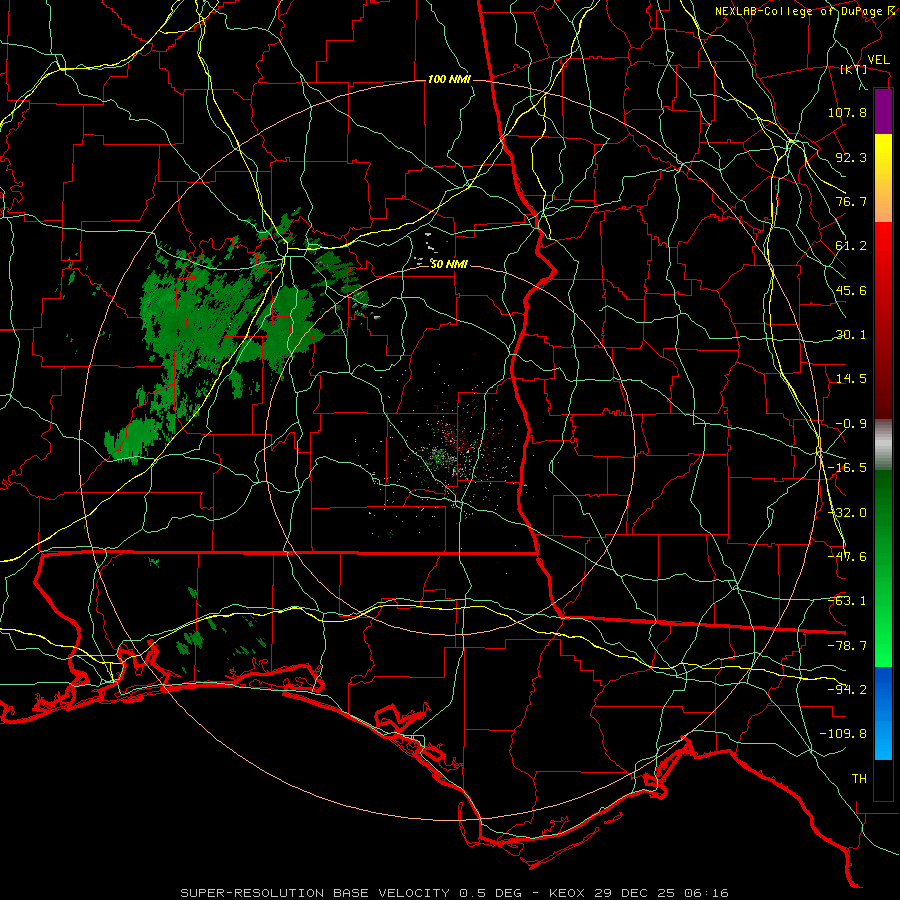This screenshot has width=900, height=900.
Task: Select the -47.6 velocity scale value
Action: [847, 557]
